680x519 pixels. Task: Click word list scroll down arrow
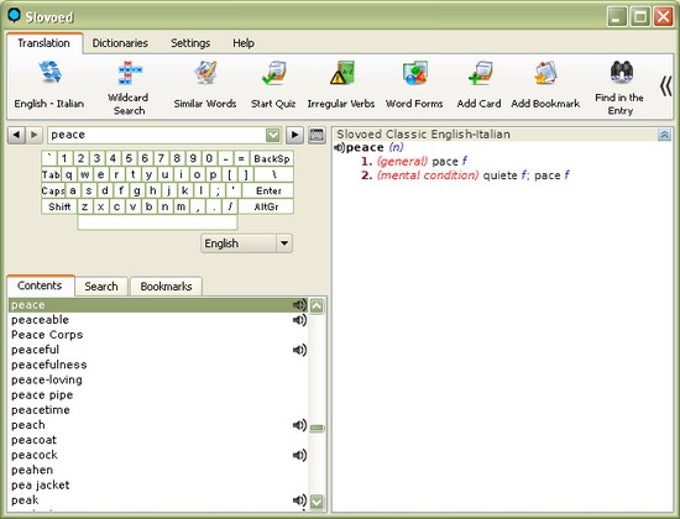[317, 502]
